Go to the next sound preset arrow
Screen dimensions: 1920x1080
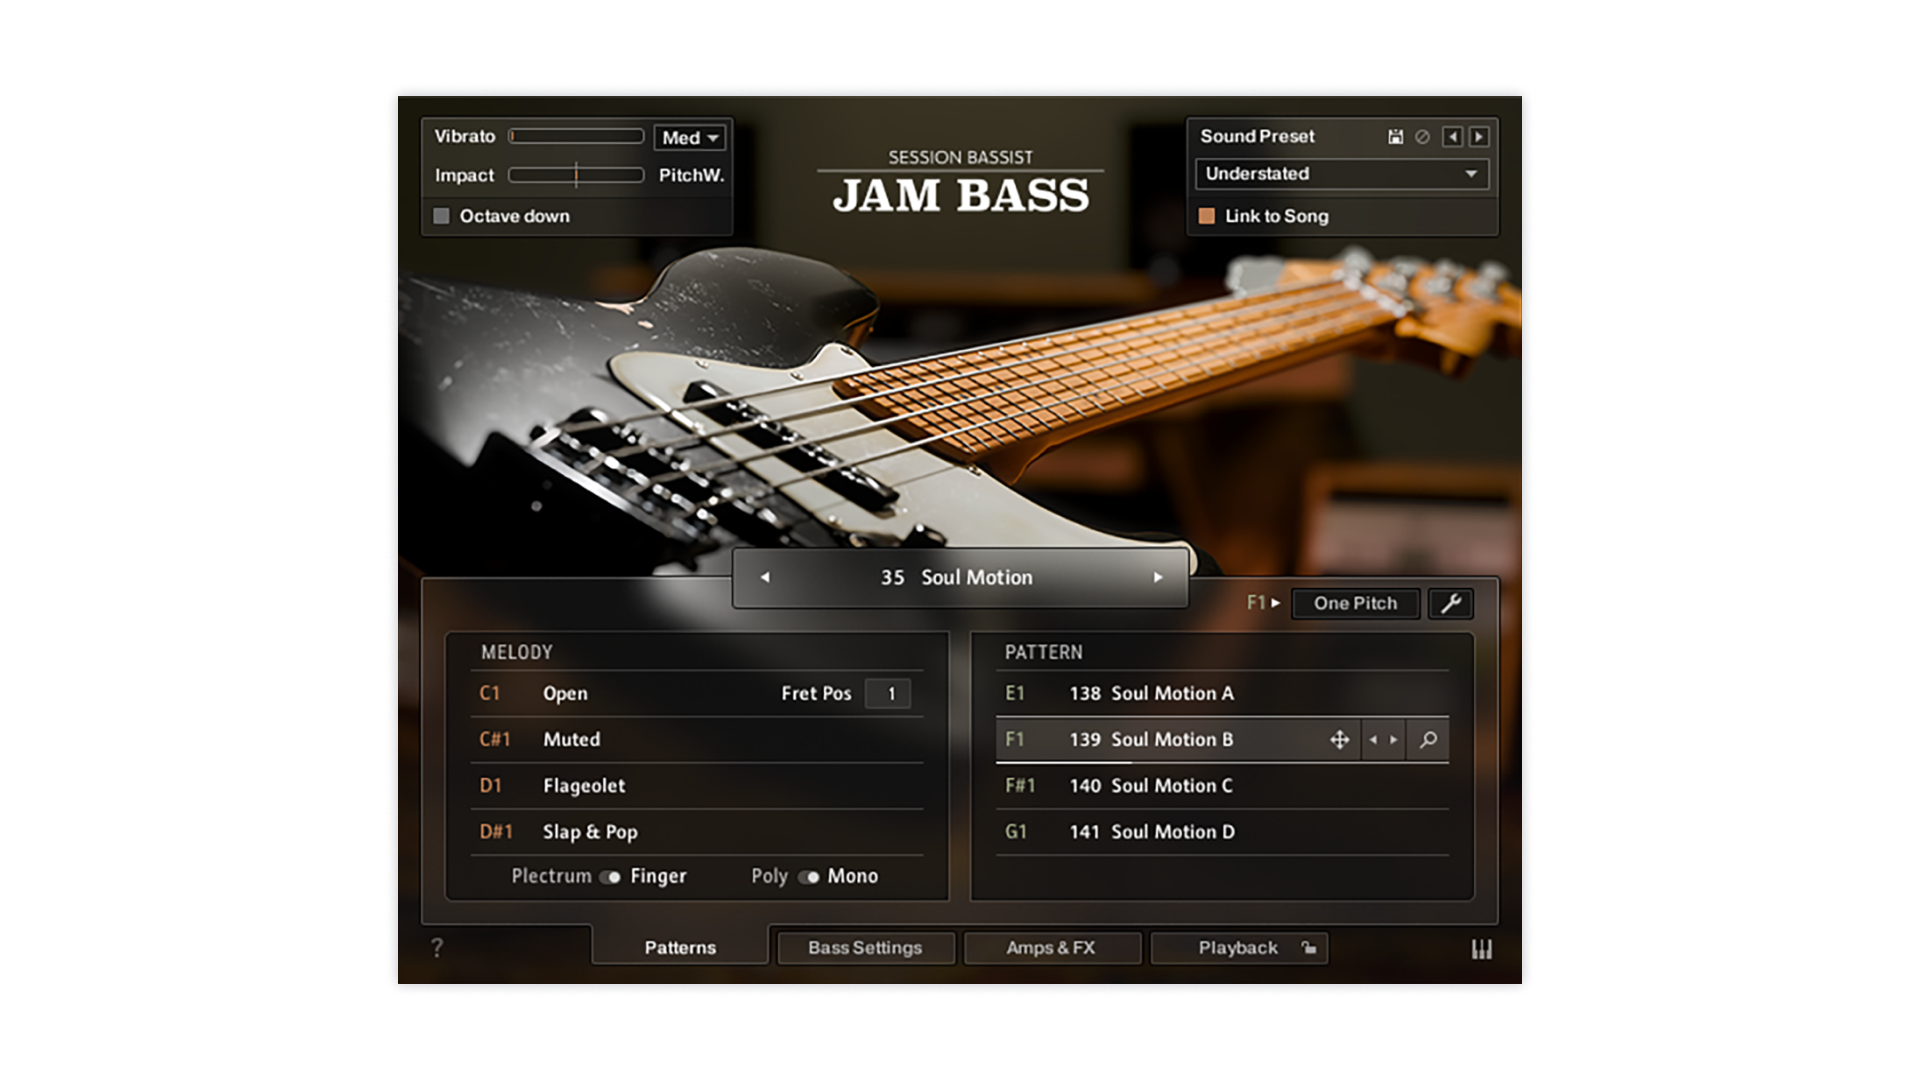tap(1479, 137)
